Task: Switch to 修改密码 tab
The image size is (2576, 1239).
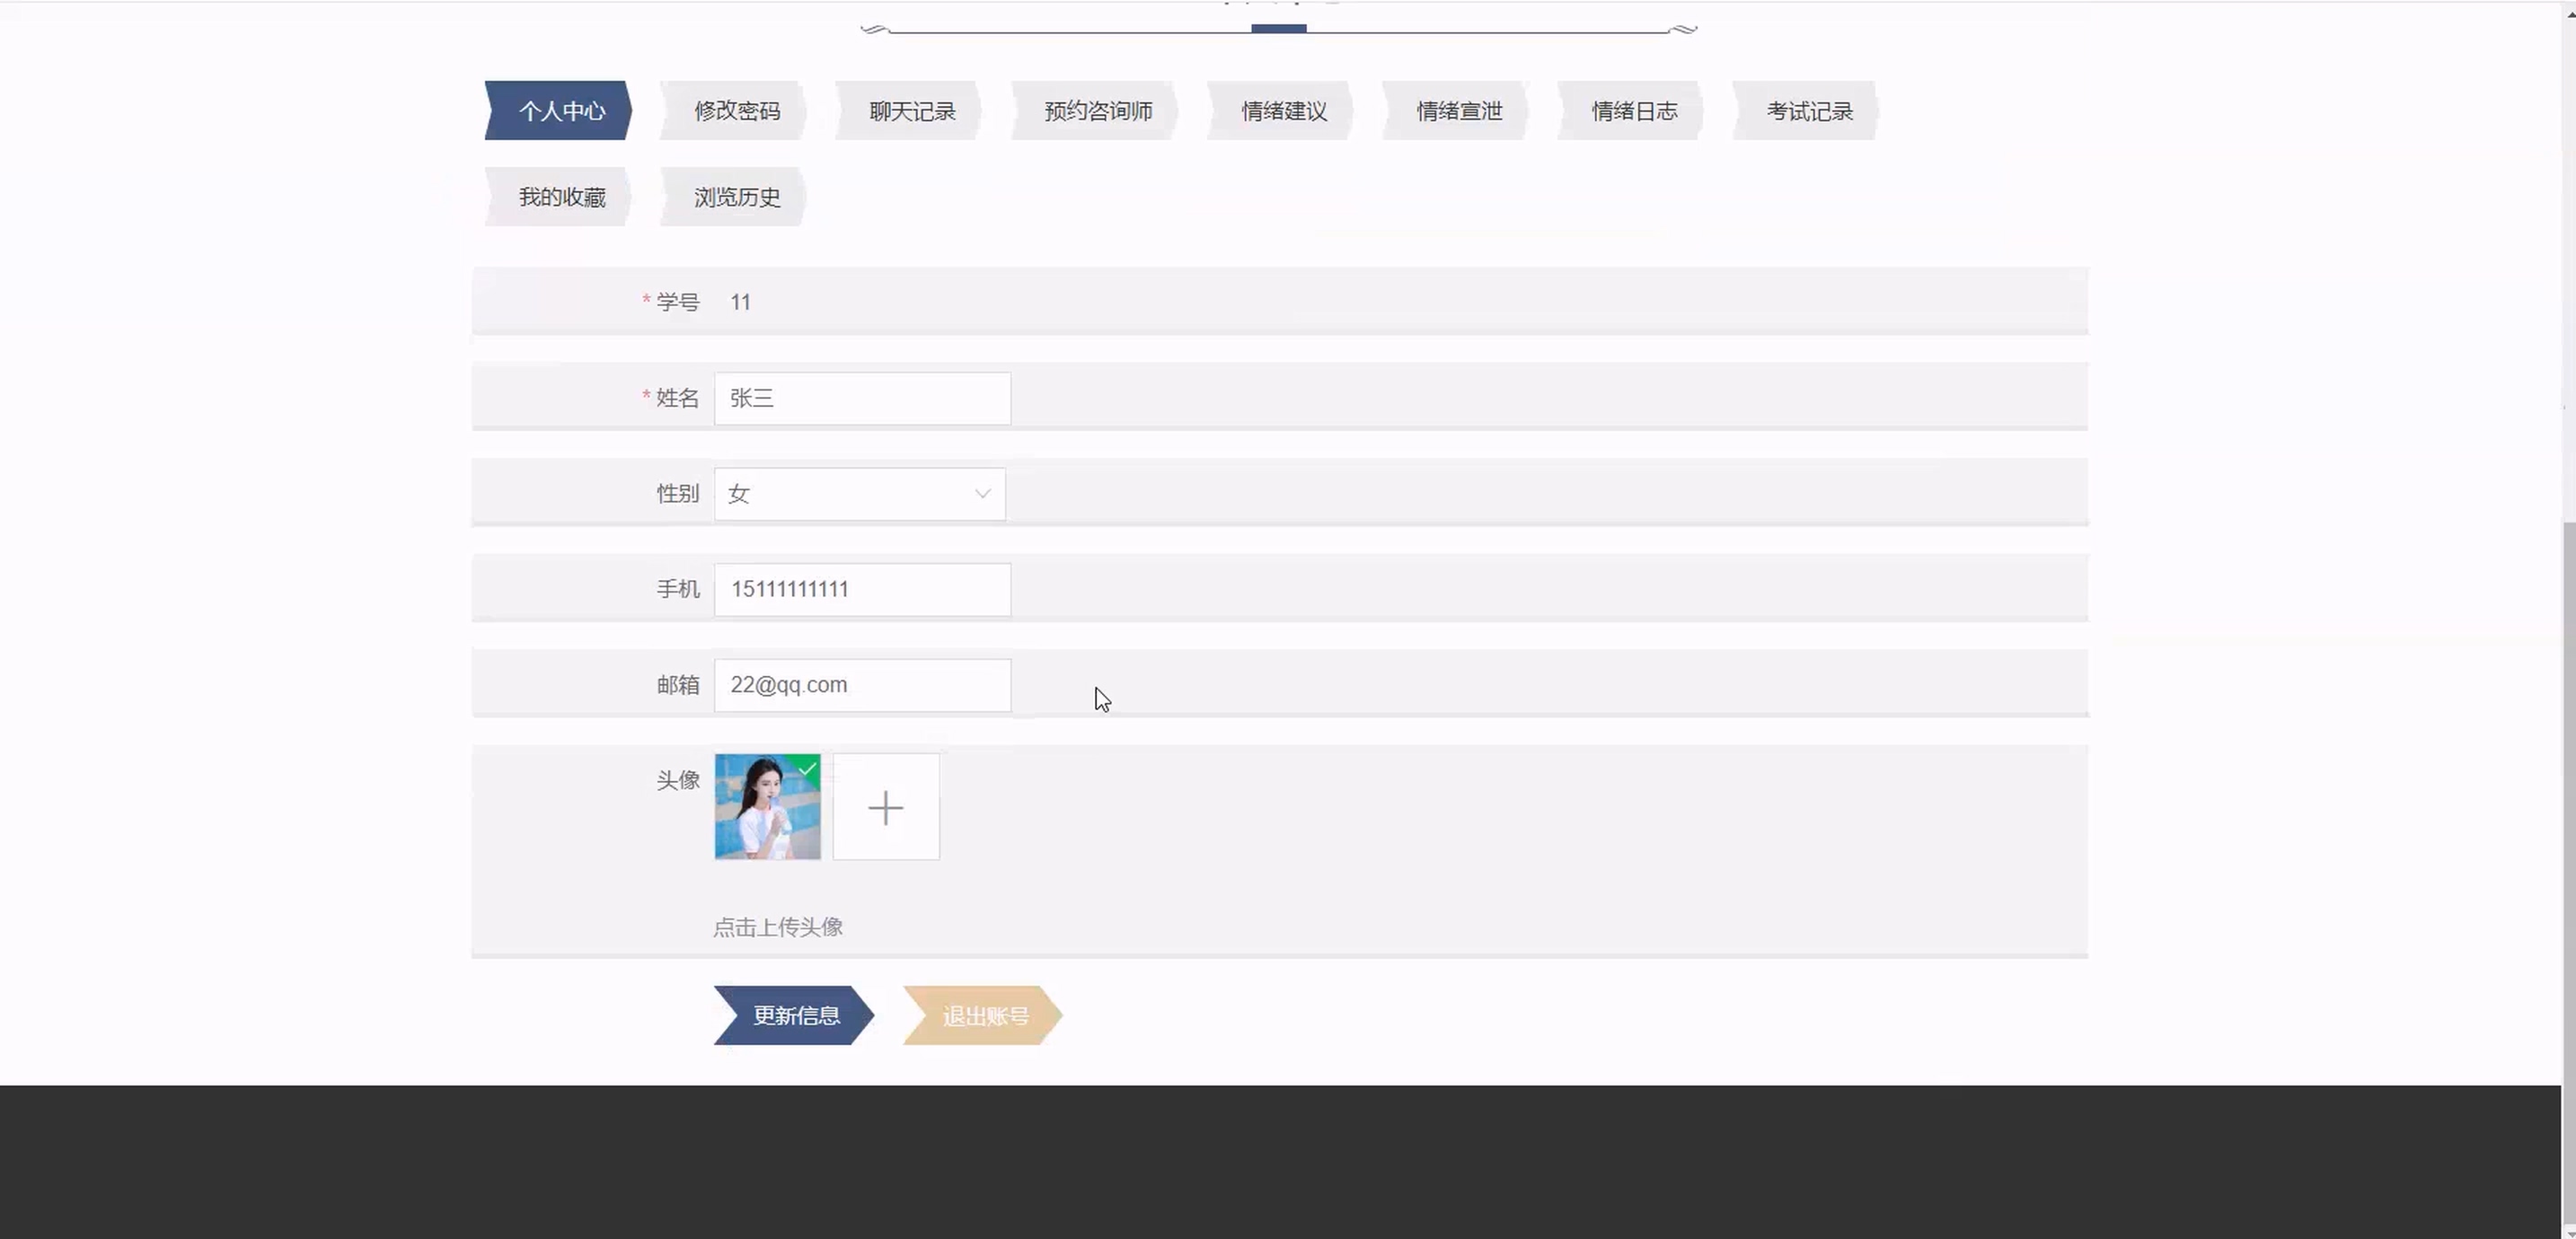Action: (736, 111)
